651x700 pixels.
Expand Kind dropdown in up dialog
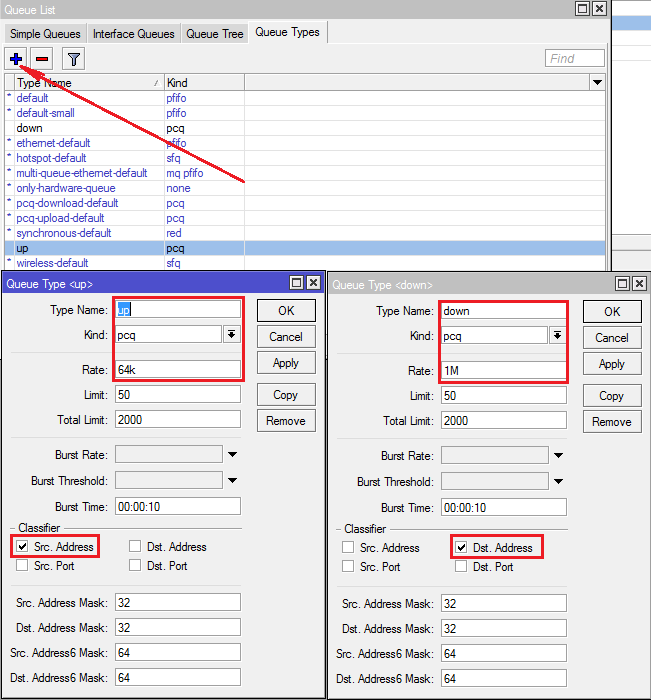point(232,335)
